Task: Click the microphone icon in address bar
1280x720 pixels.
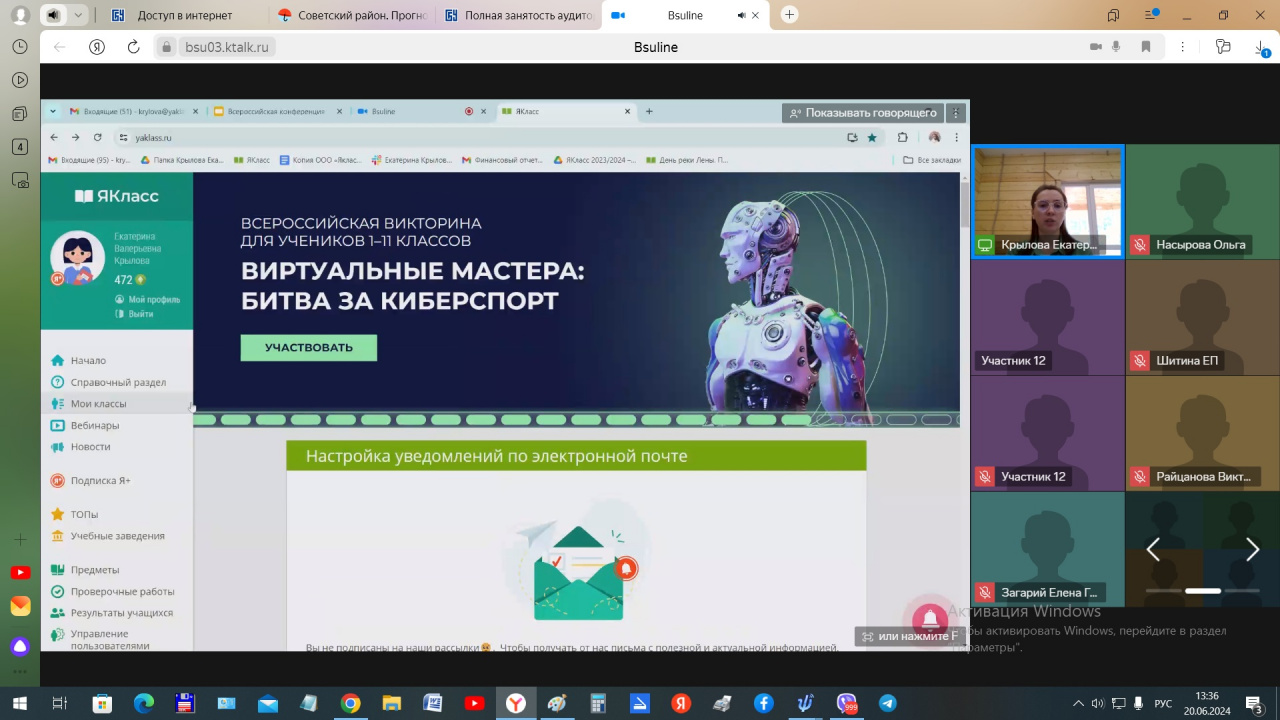Action: (x=1116, y=47)
